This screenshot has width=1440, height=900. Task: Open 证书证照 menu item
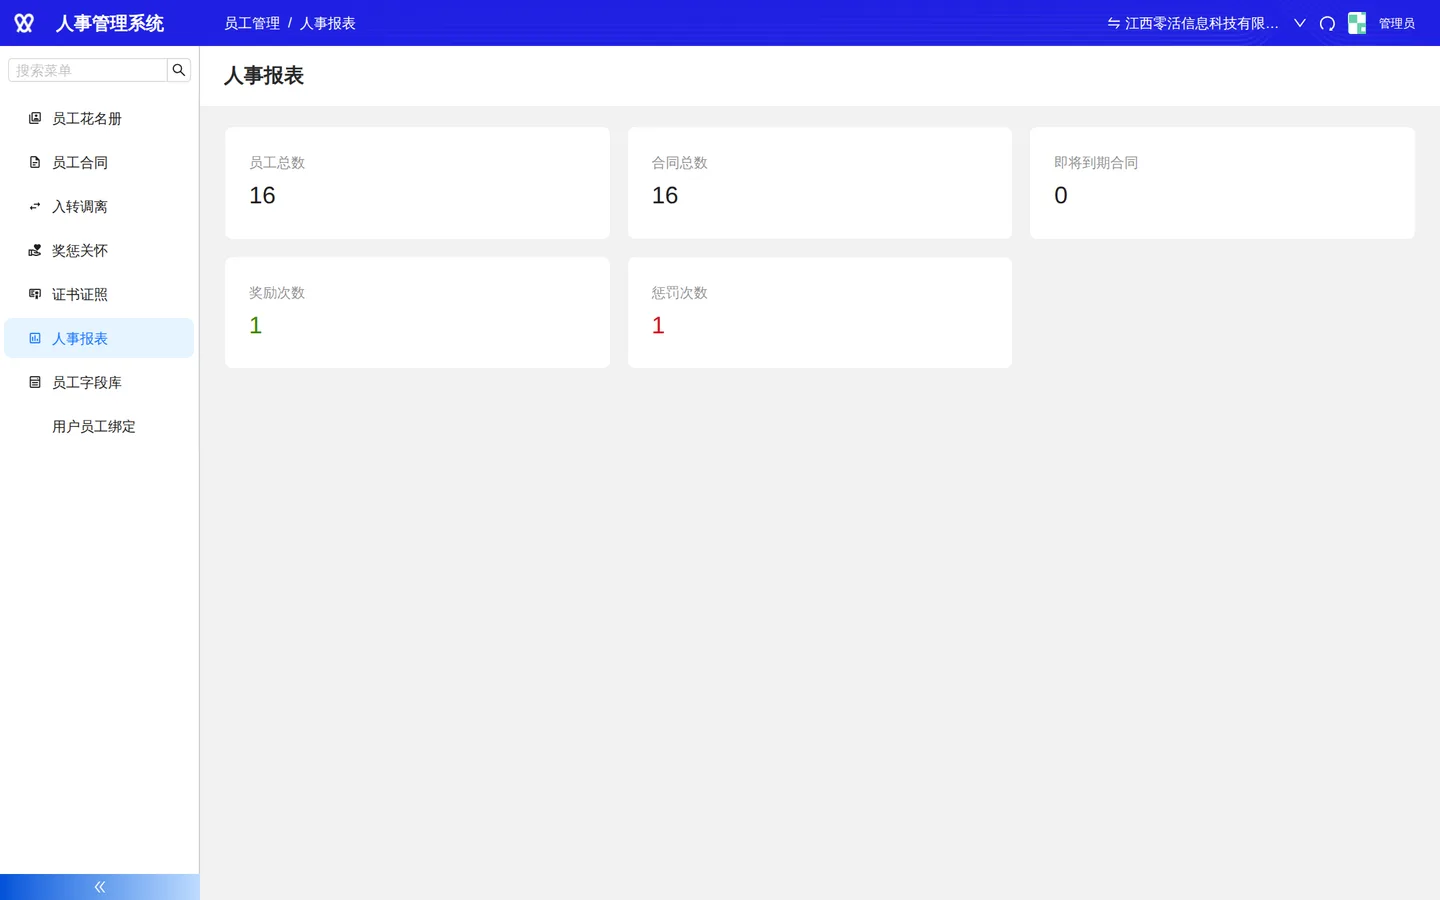pos(99,294)
